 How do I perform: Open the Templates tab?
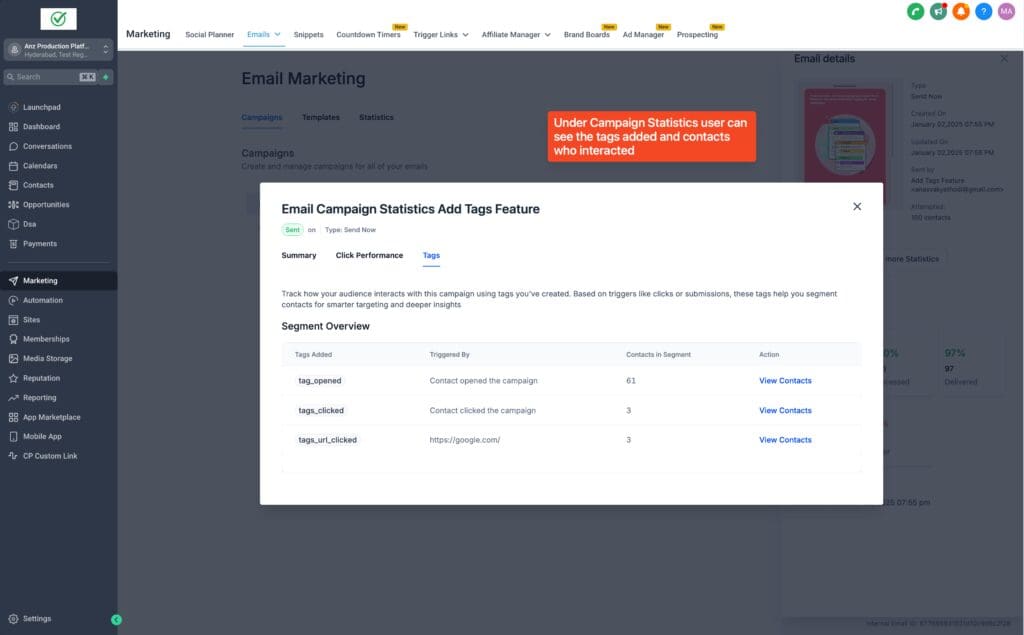320,117
